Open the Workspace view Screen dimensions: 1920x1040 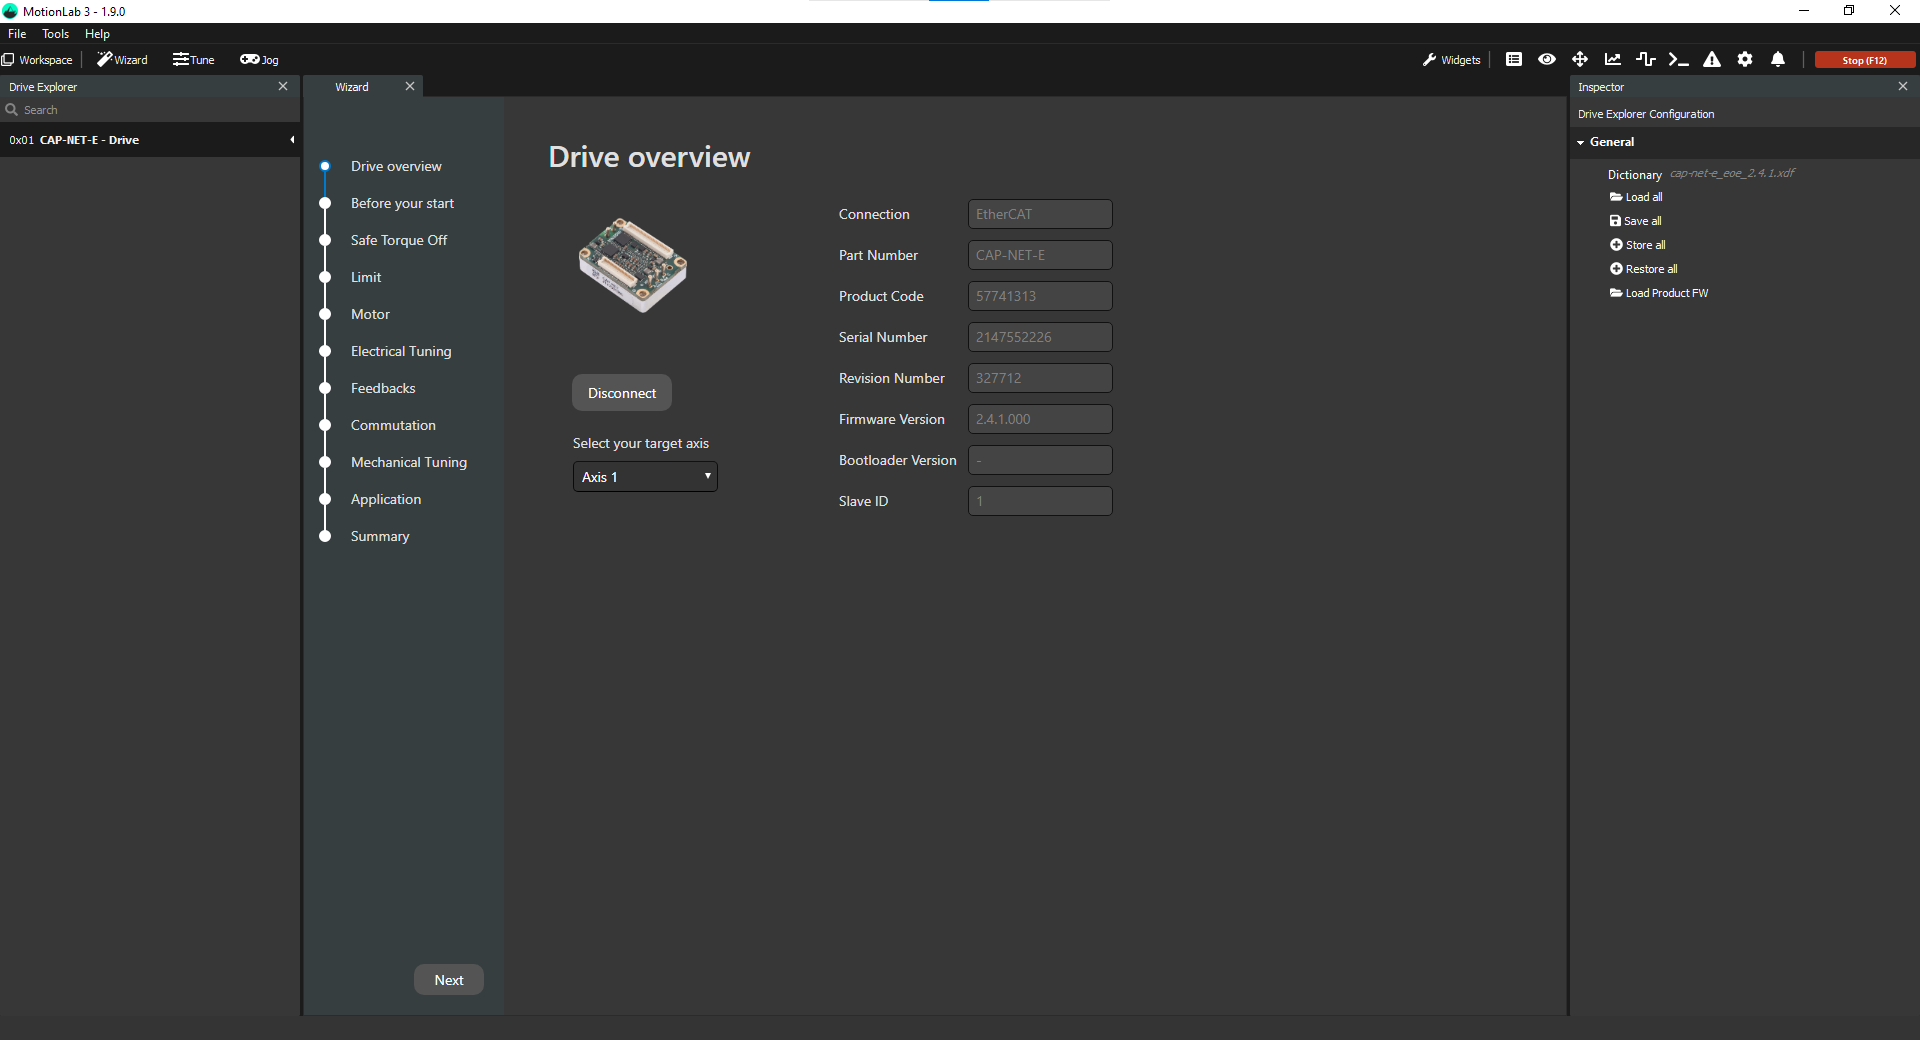37,59
